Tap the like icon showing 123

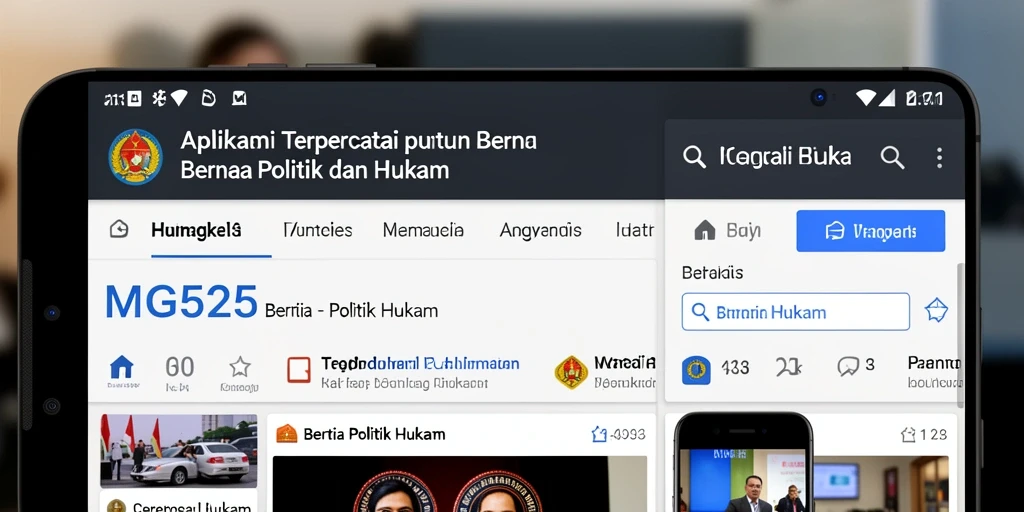coord(908,434)
